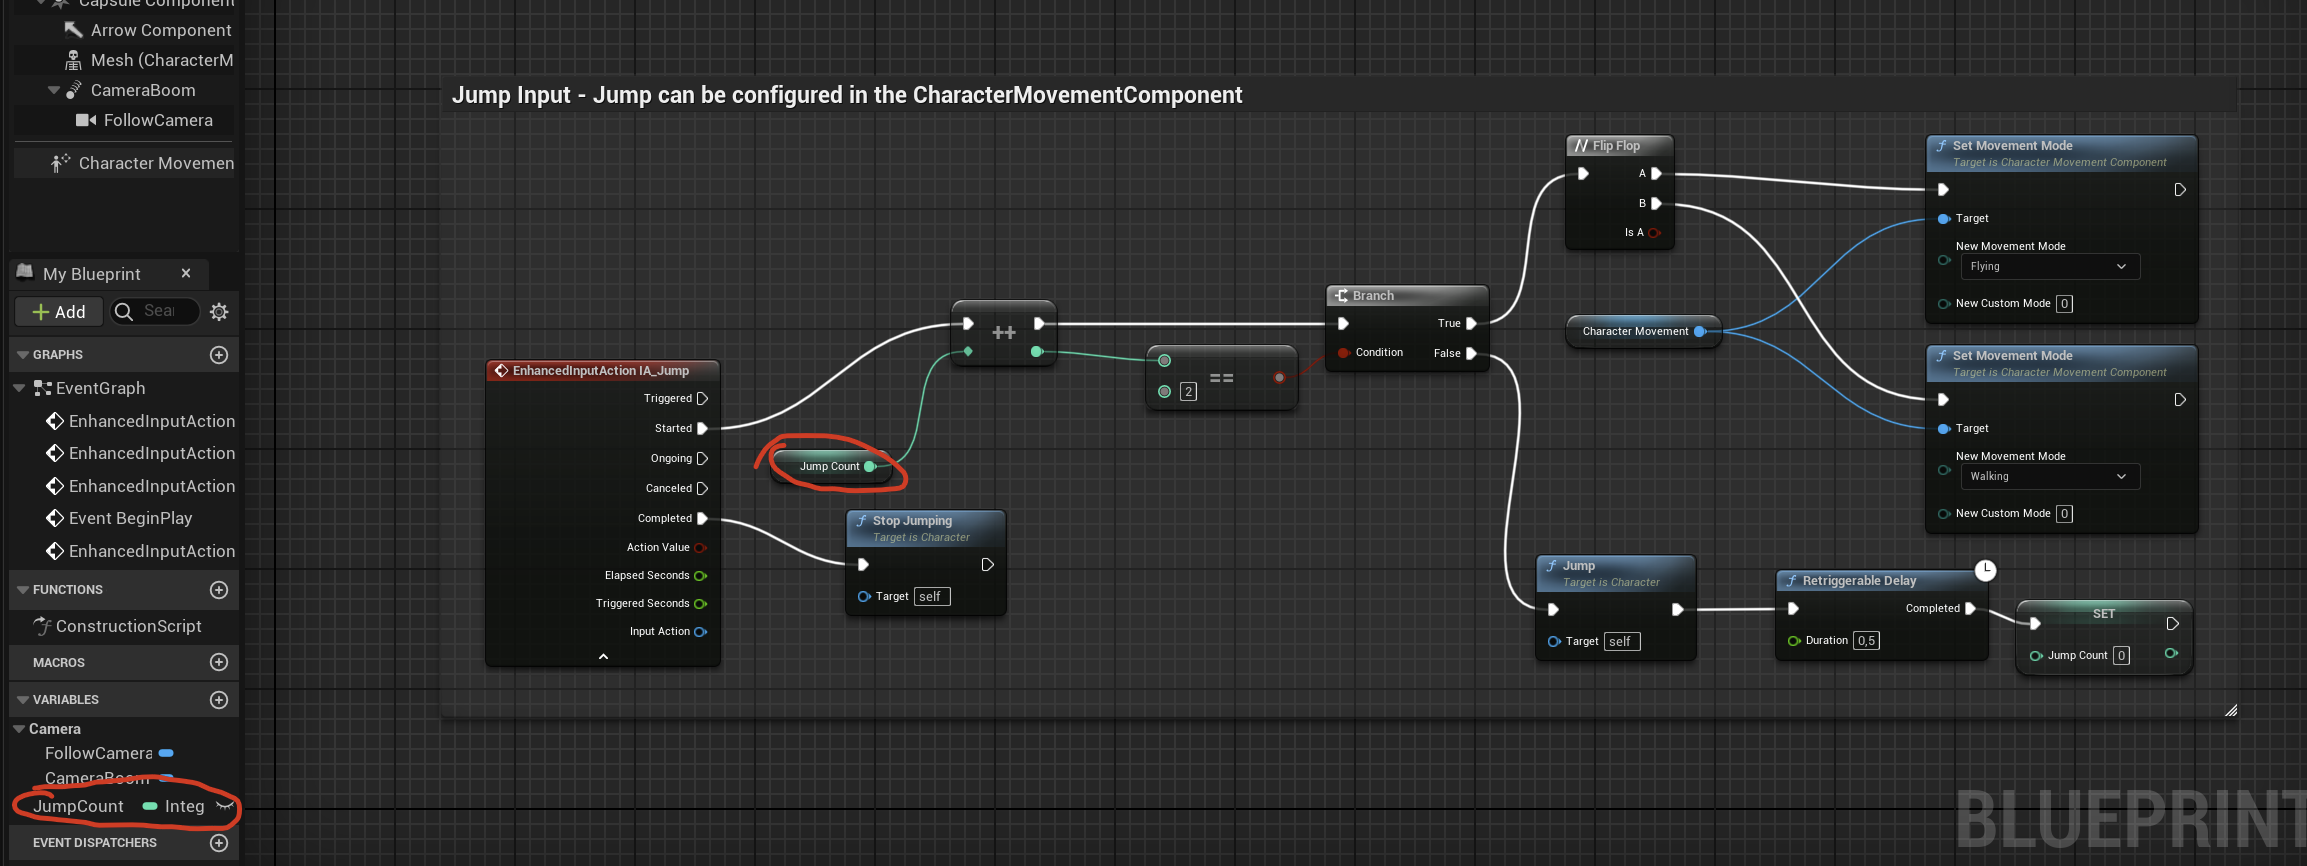Click the SET node title

pyautogui.click(x=2104, y=614)
